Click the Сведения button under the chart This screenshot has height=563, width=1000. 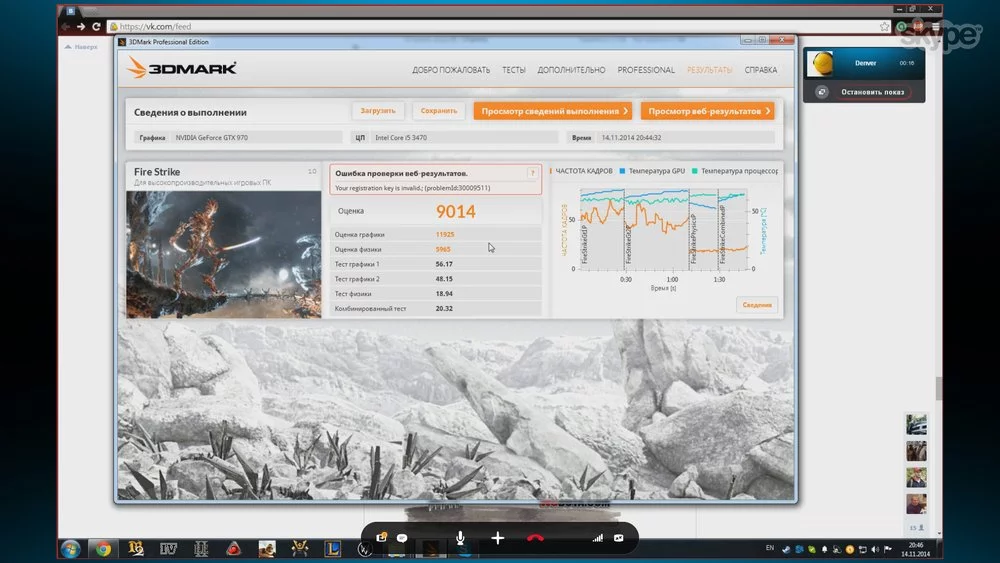coord(757,305)
